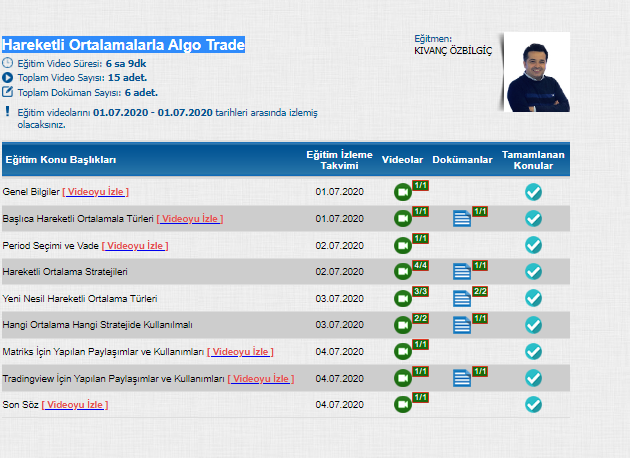The image size is (630, 458).
Task: Follow Videoyu İzle link for Son Söz
Action: 75,405
